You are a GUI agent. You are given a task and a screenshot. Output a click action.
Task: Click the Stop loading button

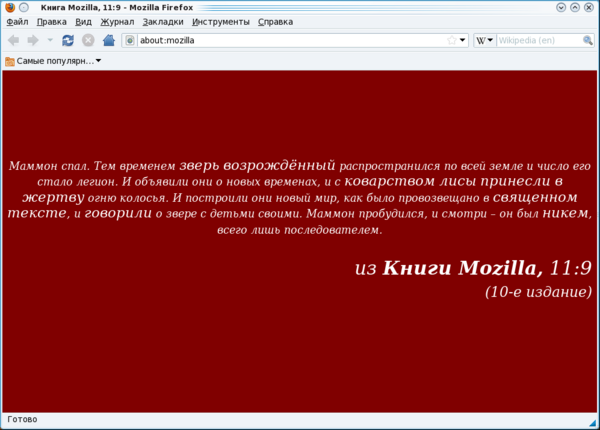coord(88,41)
